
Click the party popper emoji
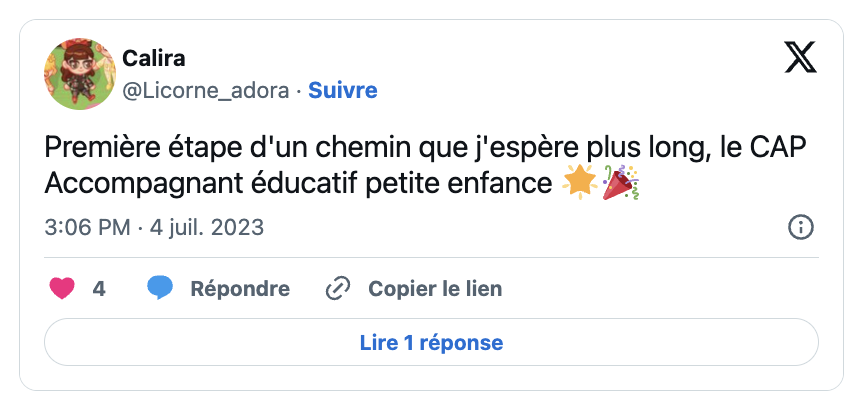pyautogui.click(x=620, y=185)
